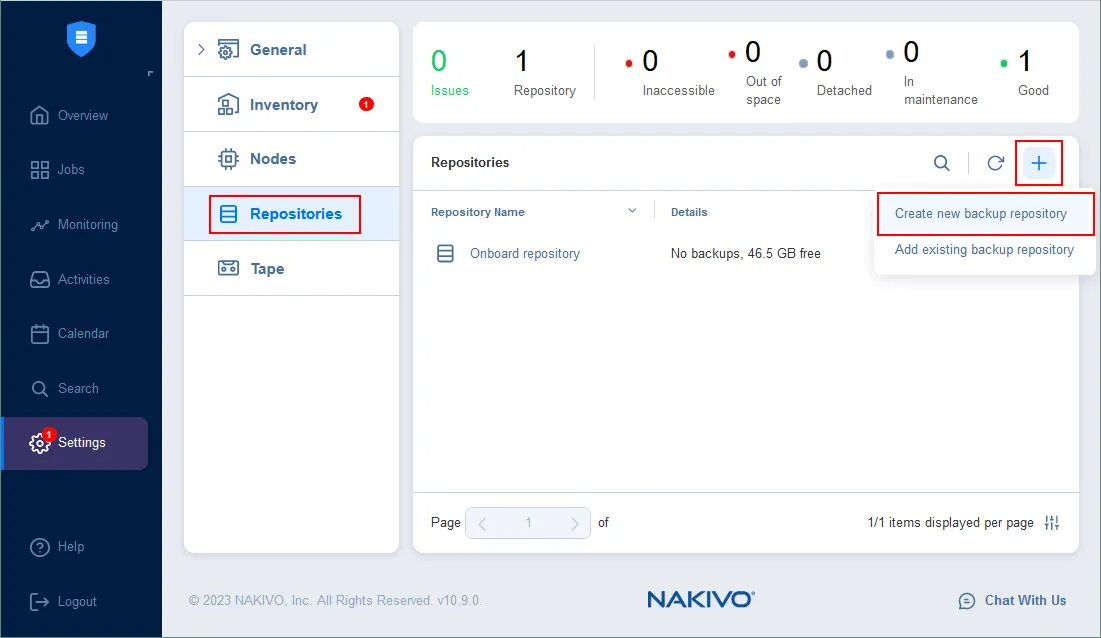Open the Repository Name sort dropdown
Viewport: 1101px width, 638px height.
[631, 211]
